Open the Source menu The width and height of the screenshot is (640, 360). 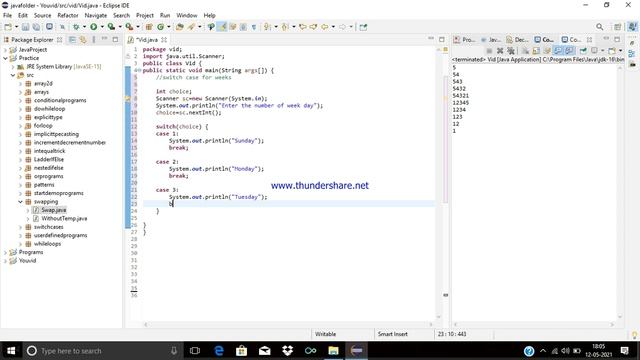pos(42,16)
